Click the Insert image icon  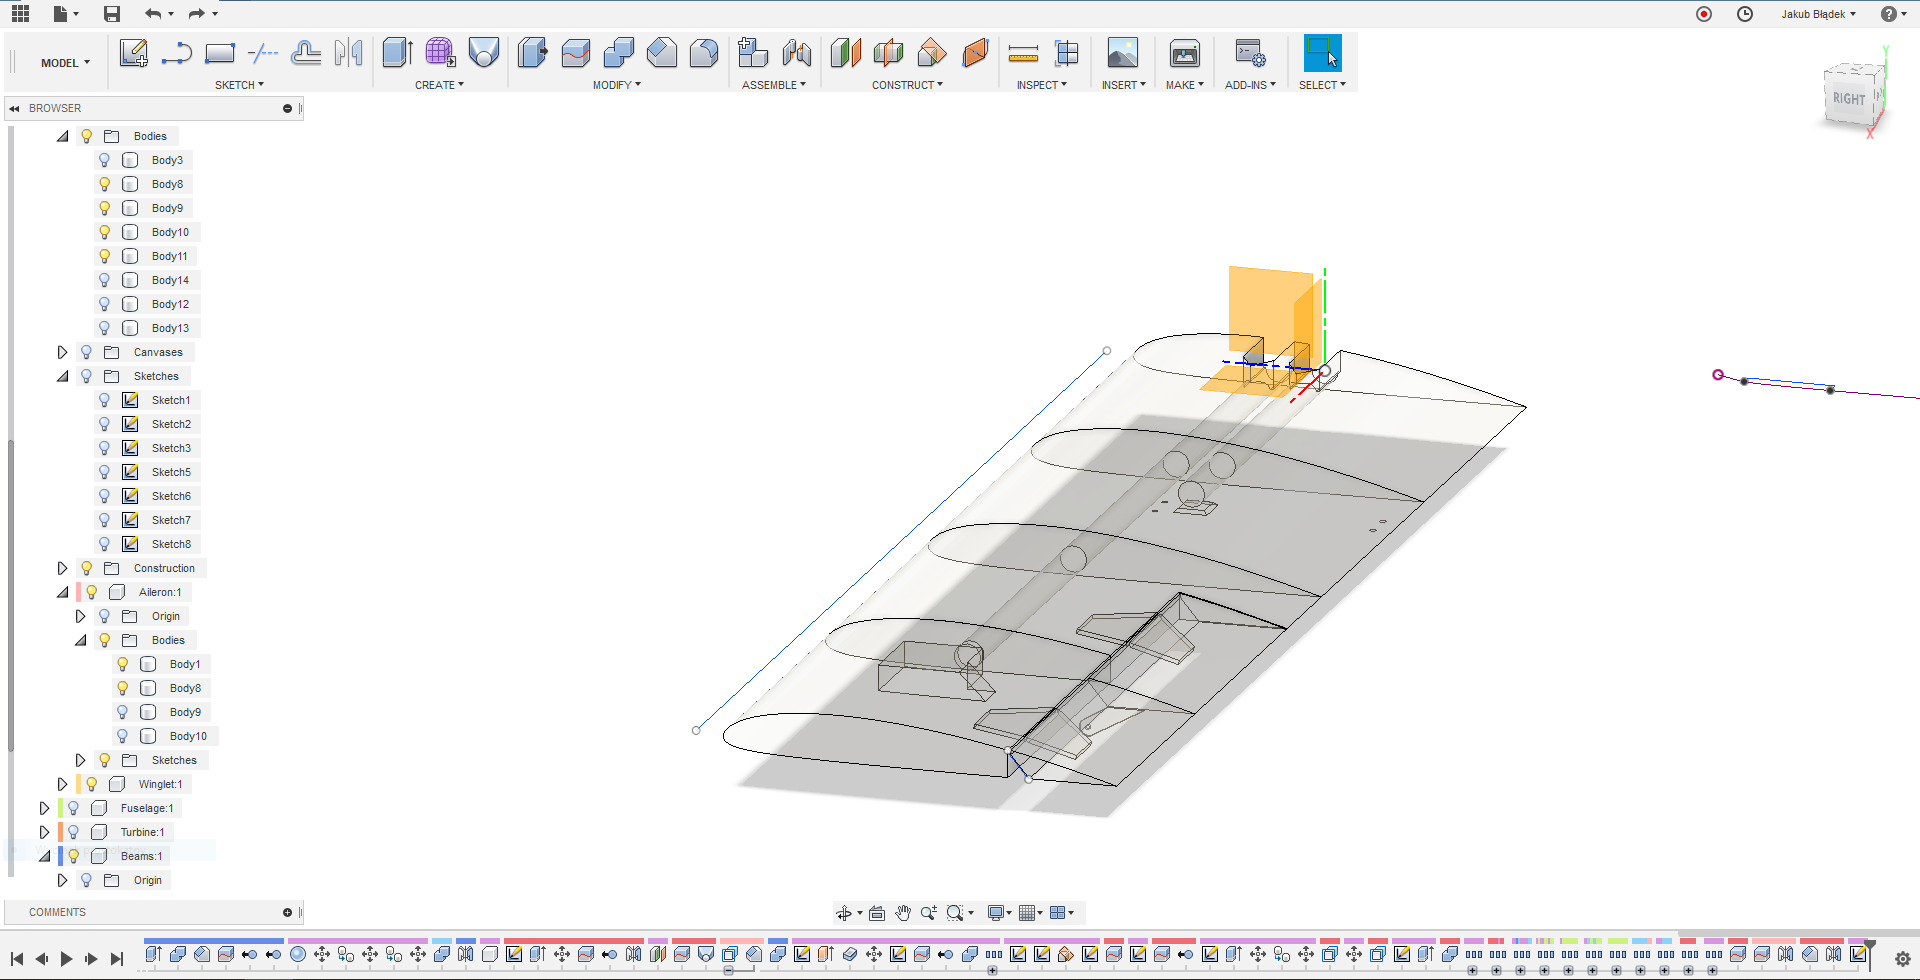pos(1123,53)
